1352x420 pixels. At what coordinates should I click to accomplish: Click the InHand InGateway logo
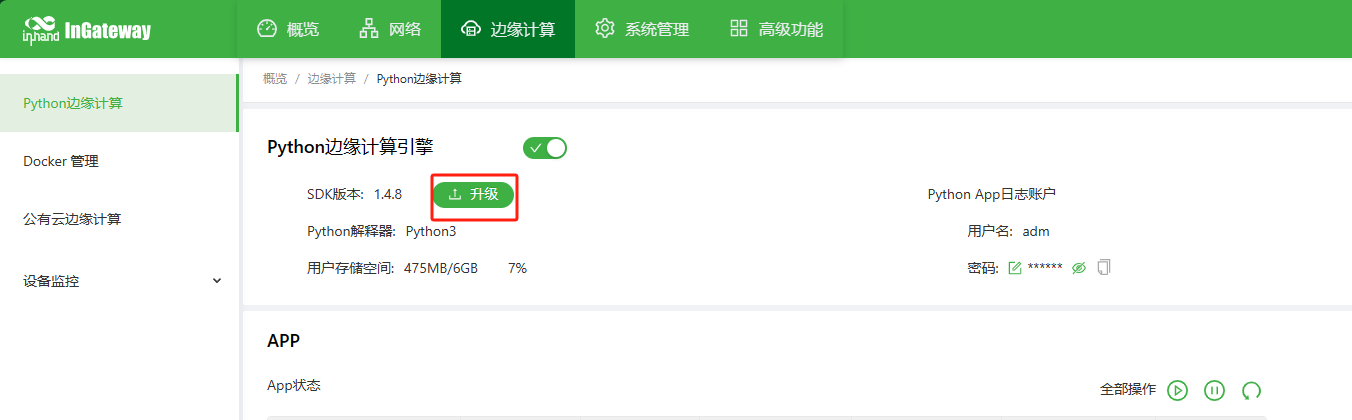coord(87,29)
